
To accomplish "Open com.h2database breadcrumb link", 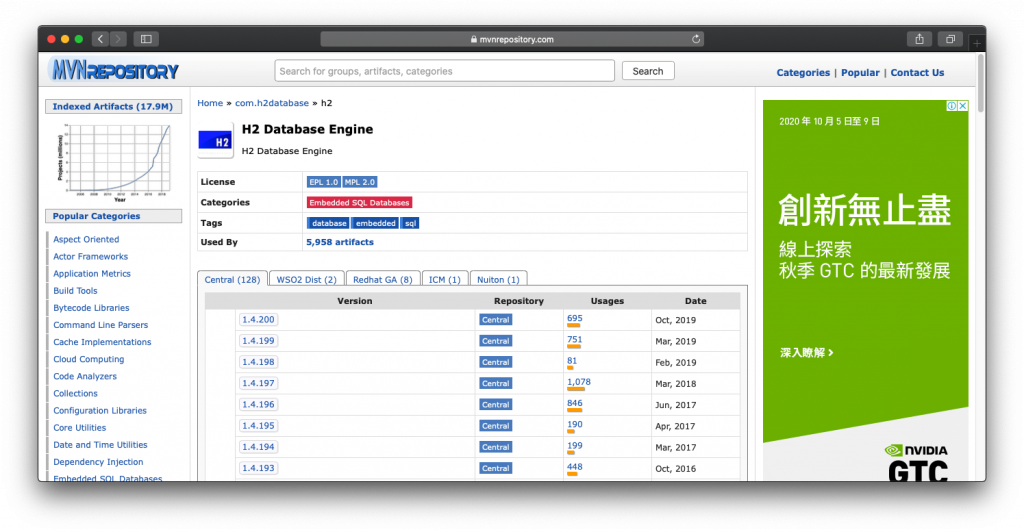I will (x=272, y=103).
